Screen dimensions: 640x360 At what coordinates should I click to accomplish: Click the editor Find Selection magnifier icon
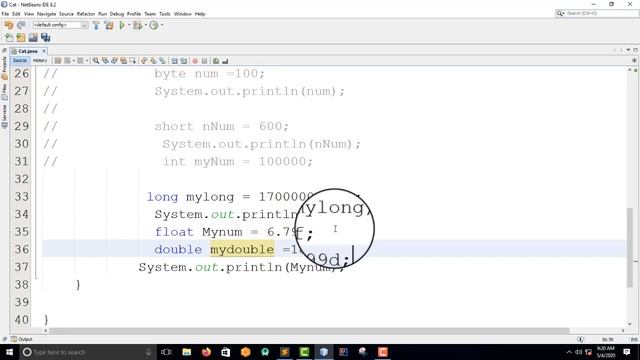(96, 61)
